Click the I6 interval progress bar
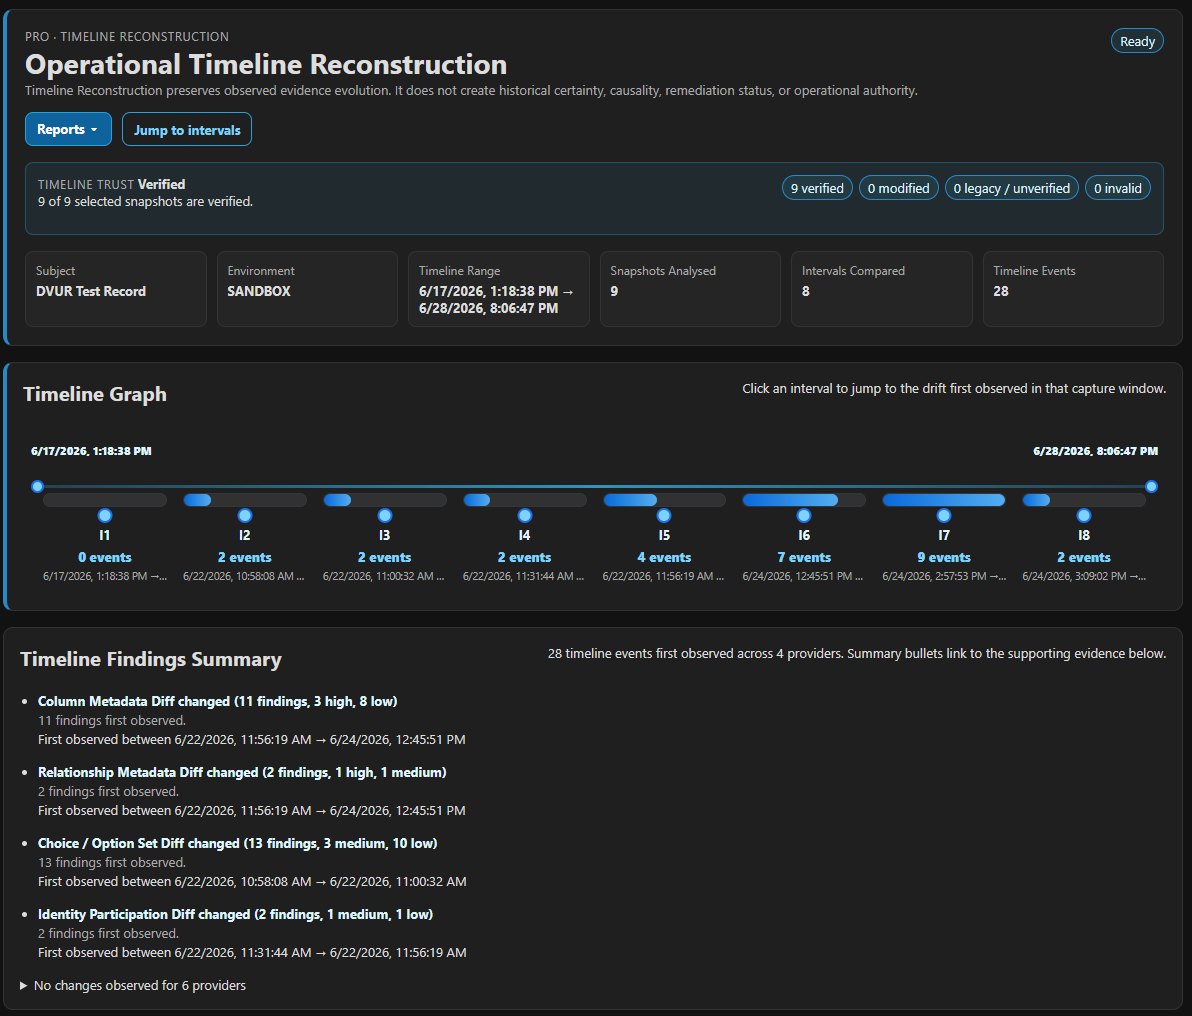 pyautogui.click(x=804, y=500)
